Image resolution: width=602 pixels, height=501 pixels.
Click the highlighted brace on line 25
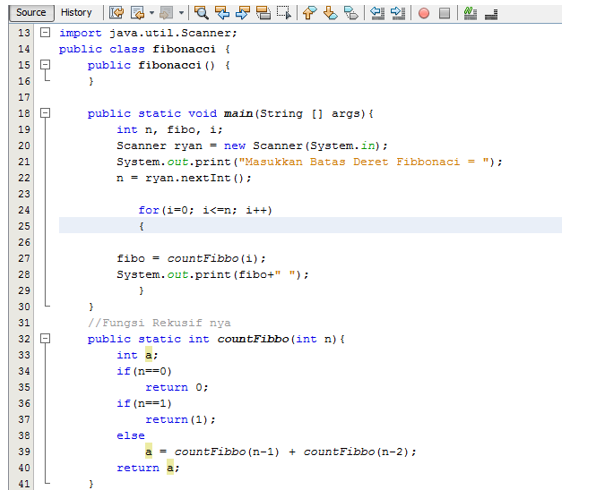pyautogui.click(x=142, y=226)
